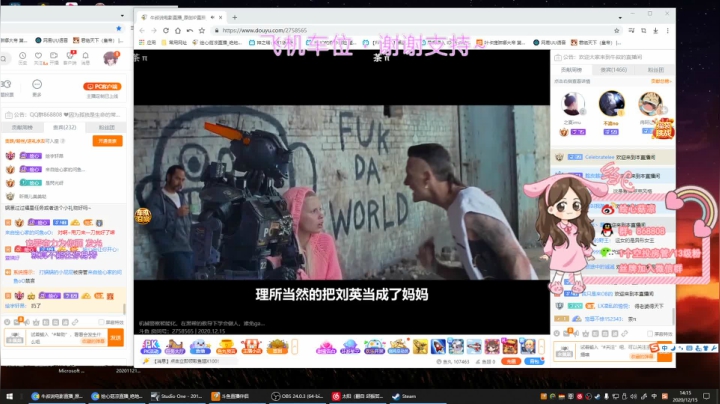Open History clock icon in left window
This screenshot has width=720, height=404.
click(22, 58)
